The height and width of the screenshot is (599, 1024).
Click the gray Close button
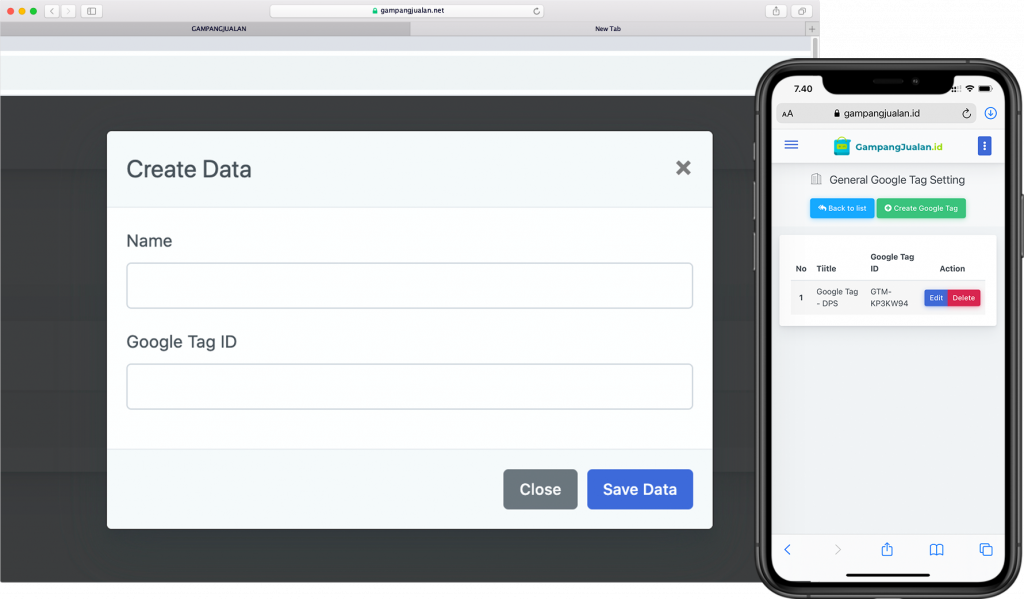tap(540, 489)
